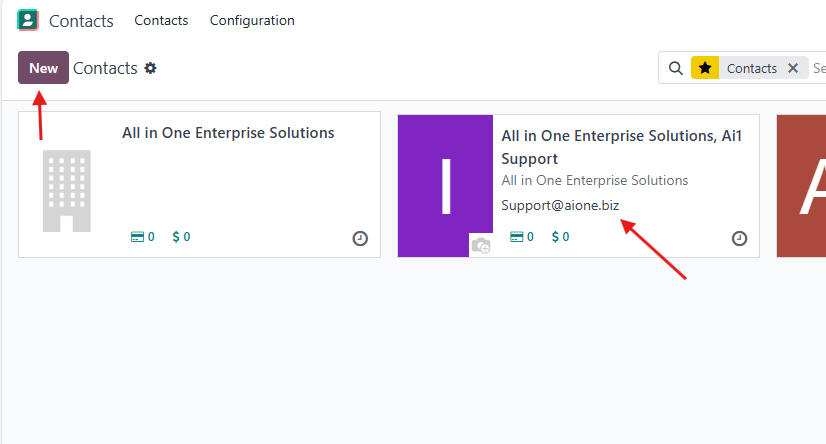826x444 pixels.
Task: Click the dollar sign icon on Ai1 Support card
Action: coord(555,237)
